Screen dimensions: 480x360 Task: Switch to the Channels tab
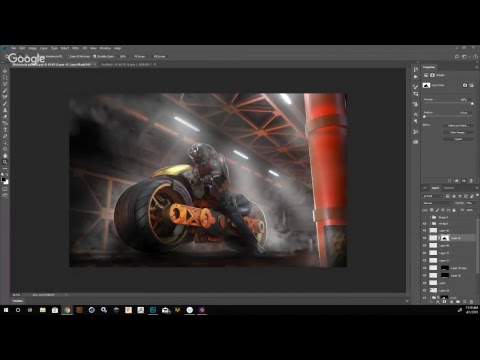click(449, 188)
